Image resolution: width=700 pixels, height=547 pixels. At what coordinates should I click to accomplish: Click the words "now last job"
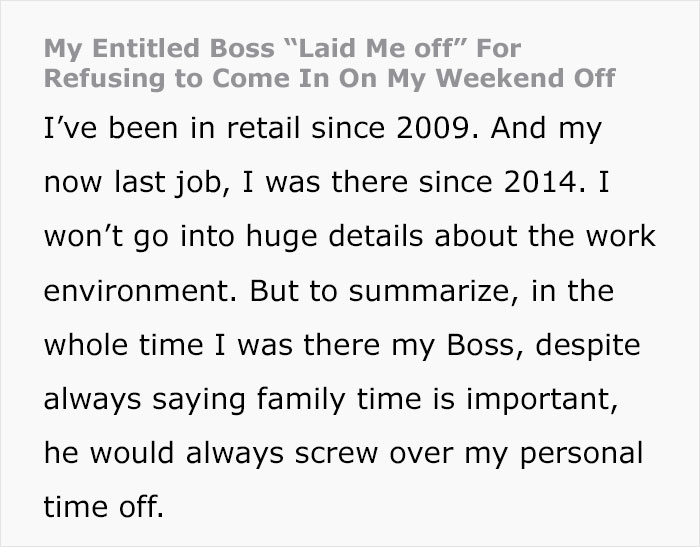[x=124, y=183]
